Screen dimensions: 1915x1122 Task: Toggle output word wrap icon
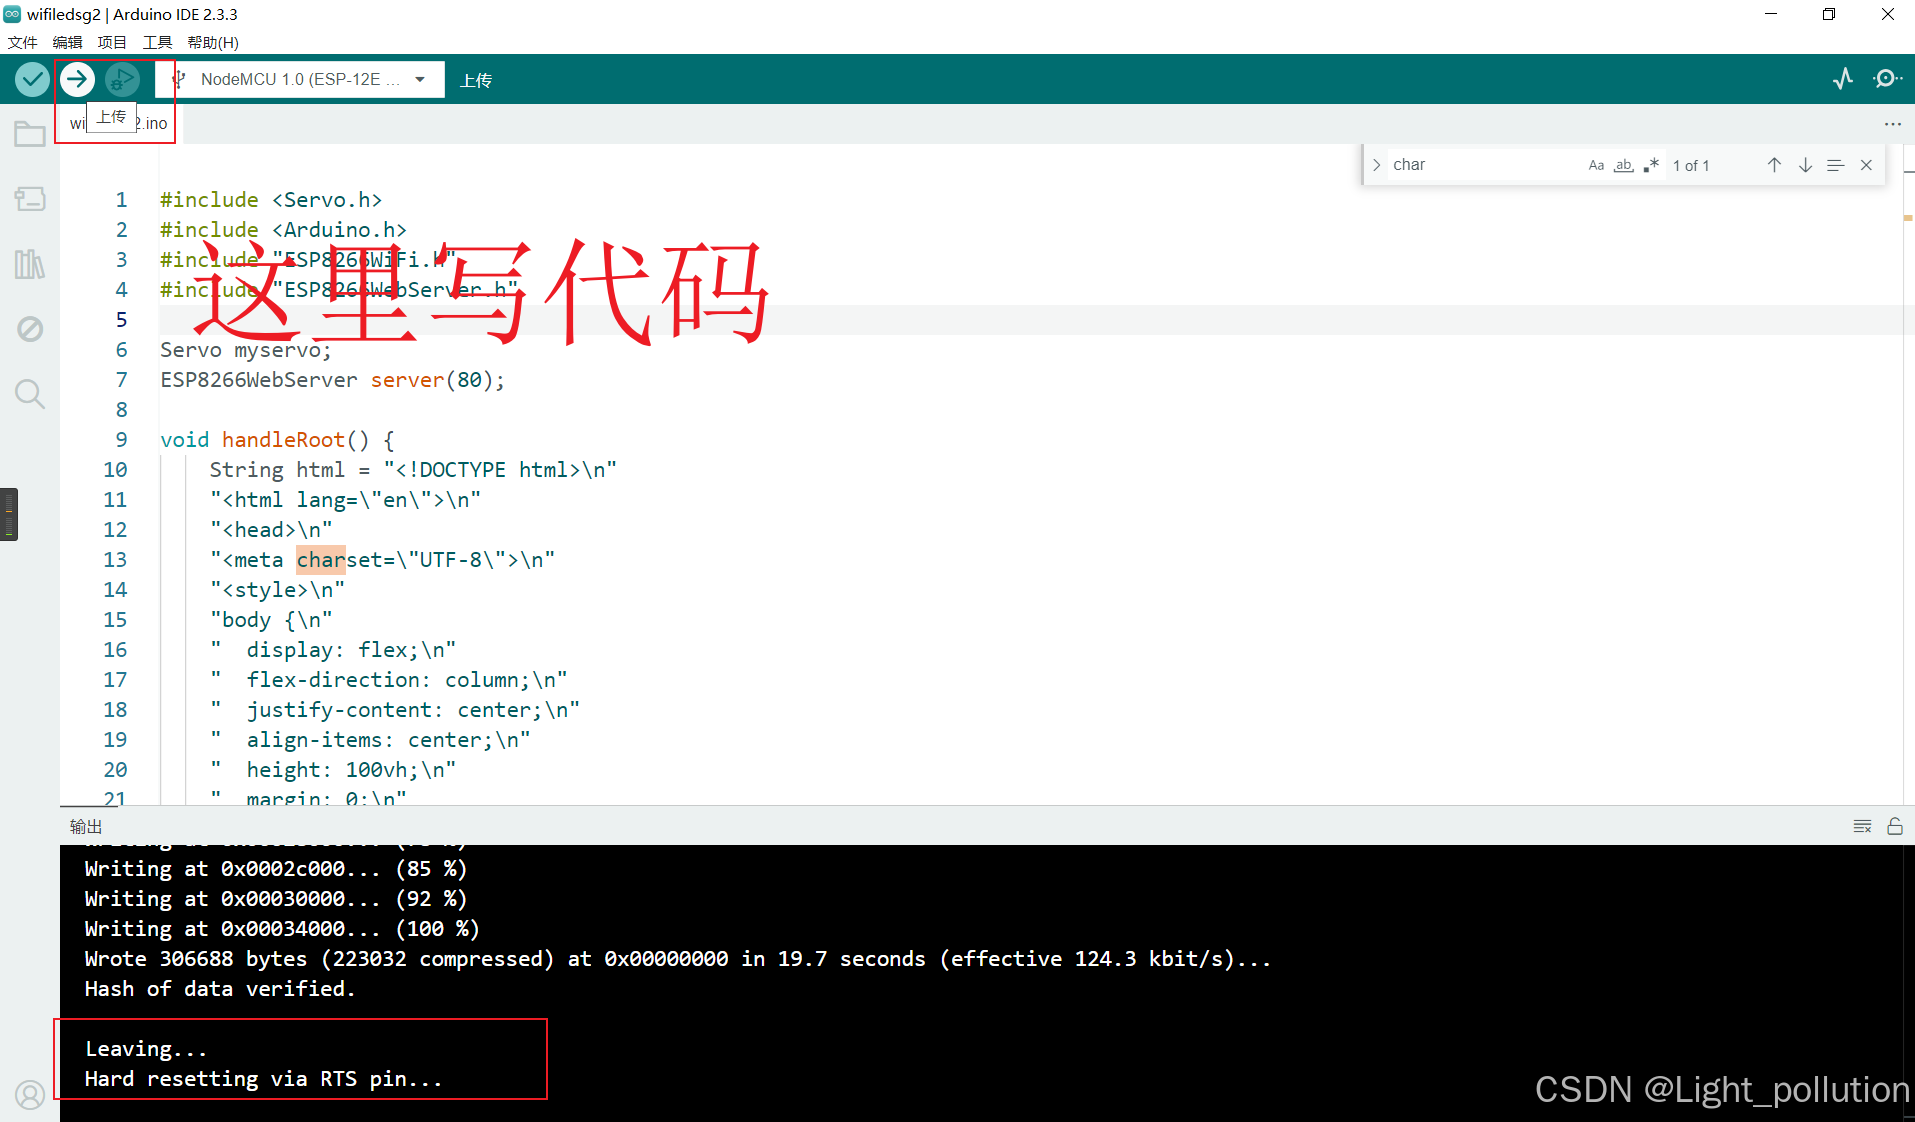(1862, 826)
